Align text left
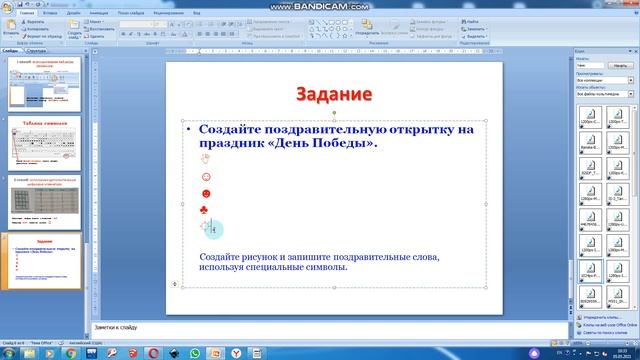The height and width of the screenshot is (360, 640). 200,34
